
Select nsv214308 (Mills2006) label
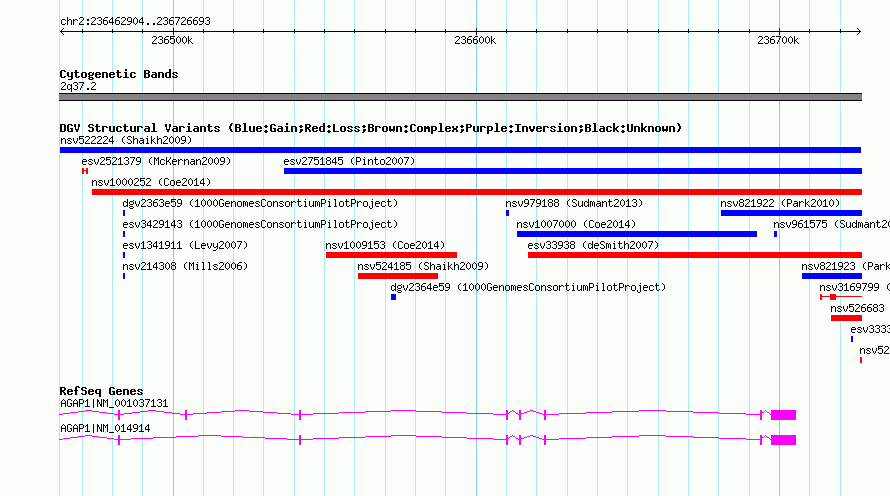[x=185, y=266]
